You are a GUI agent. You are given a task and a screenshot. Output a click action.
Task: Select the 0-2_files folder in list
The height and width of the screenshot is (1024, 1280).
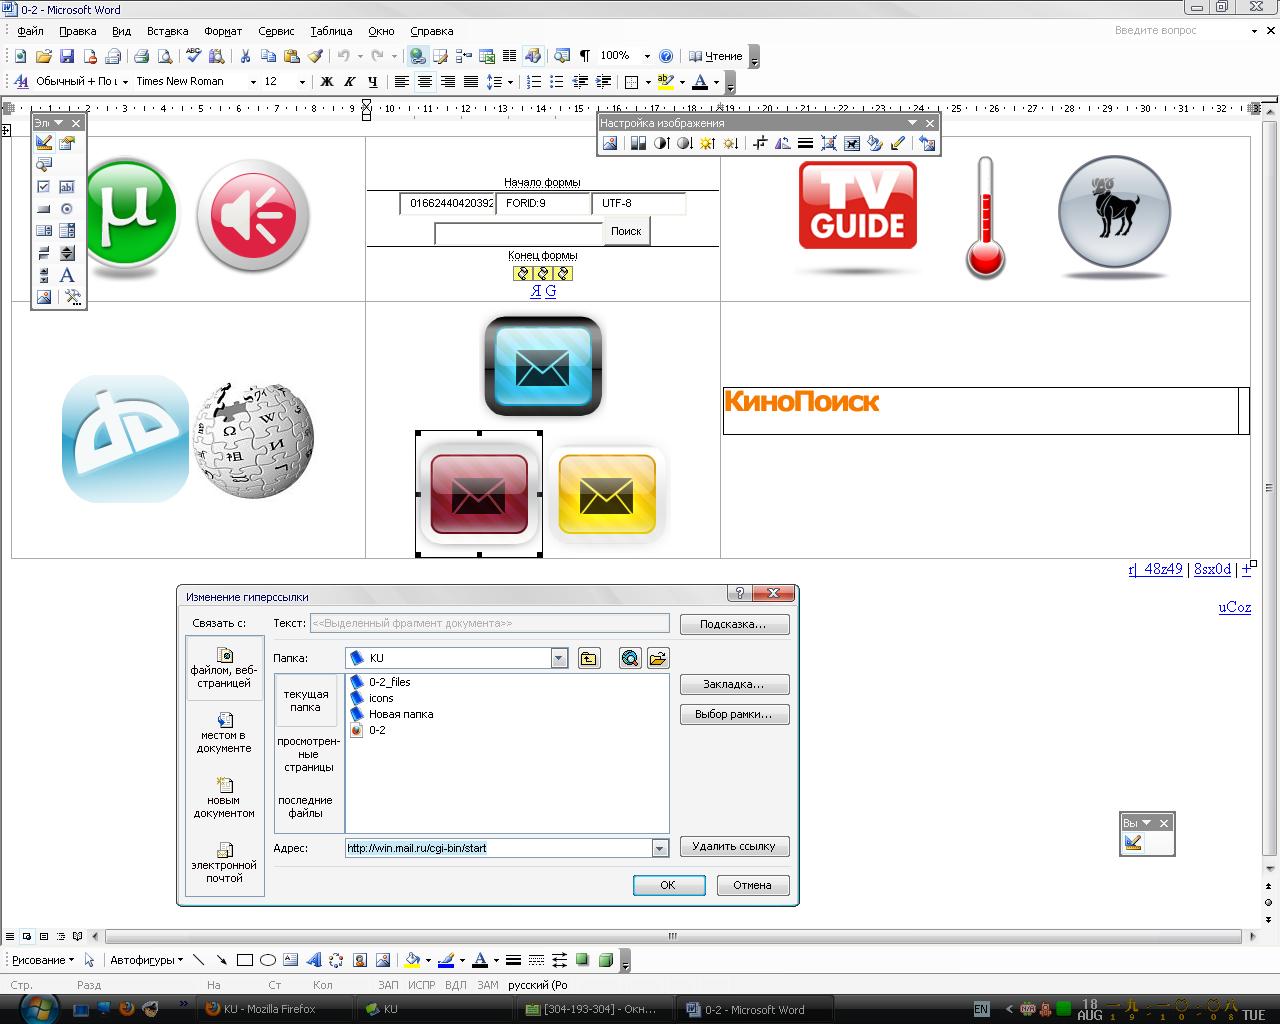click(x=389, y=682)
